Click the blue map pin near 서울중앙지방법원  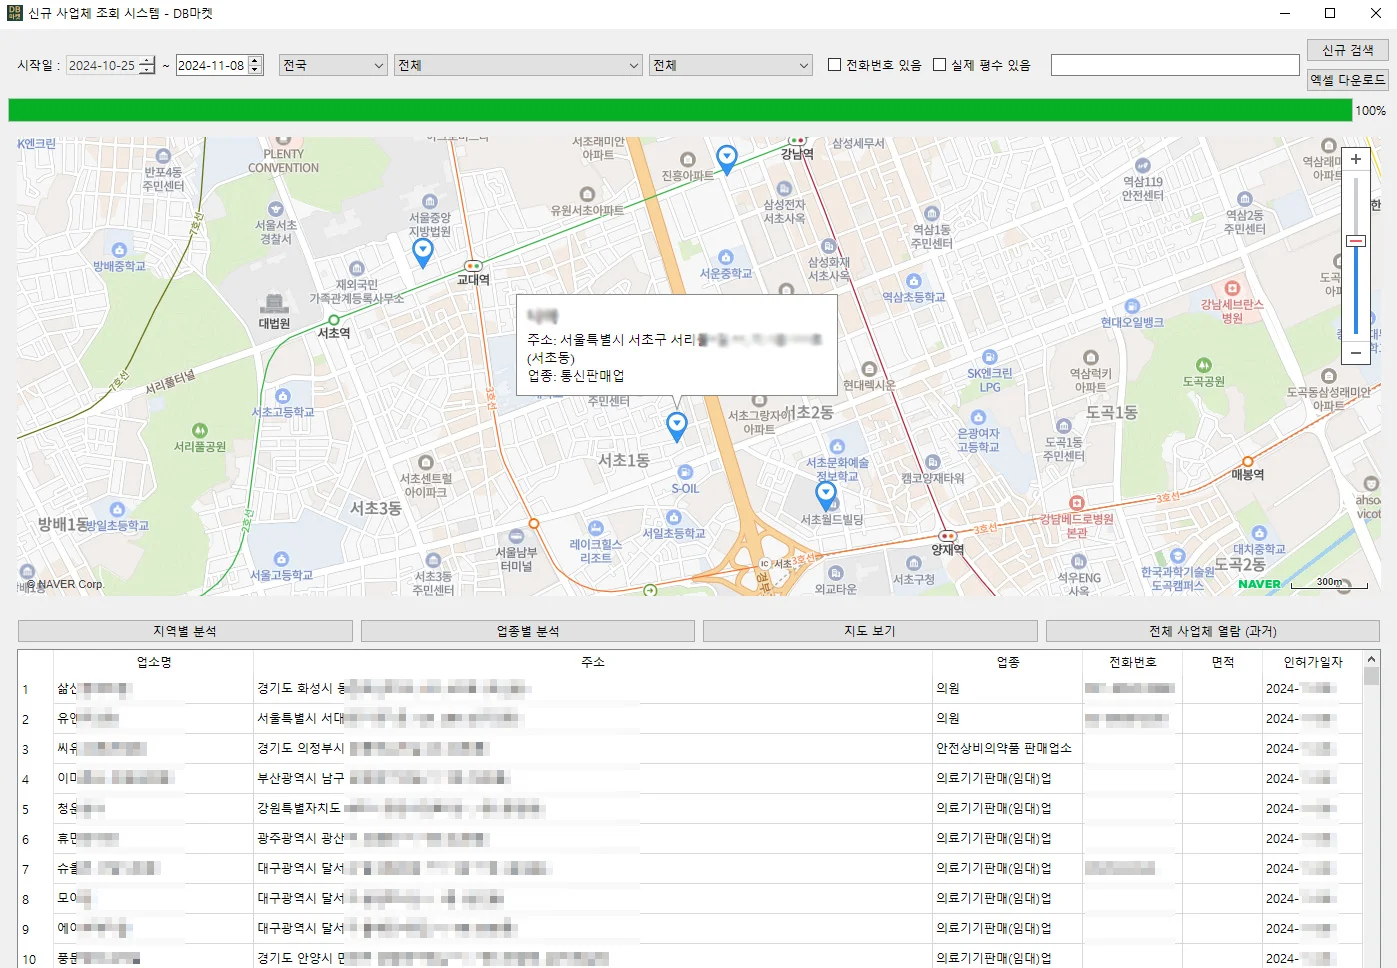pyautogui.click(x=423, y=253)
